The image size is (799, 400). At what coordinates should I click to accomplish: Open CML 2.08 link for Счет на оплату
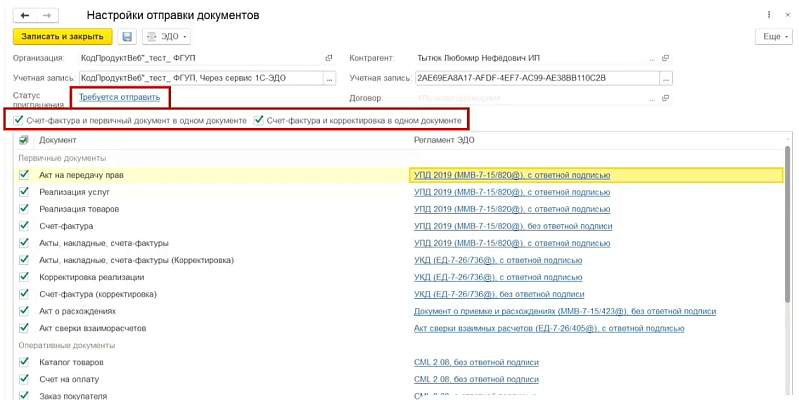(x=476, y=379)
